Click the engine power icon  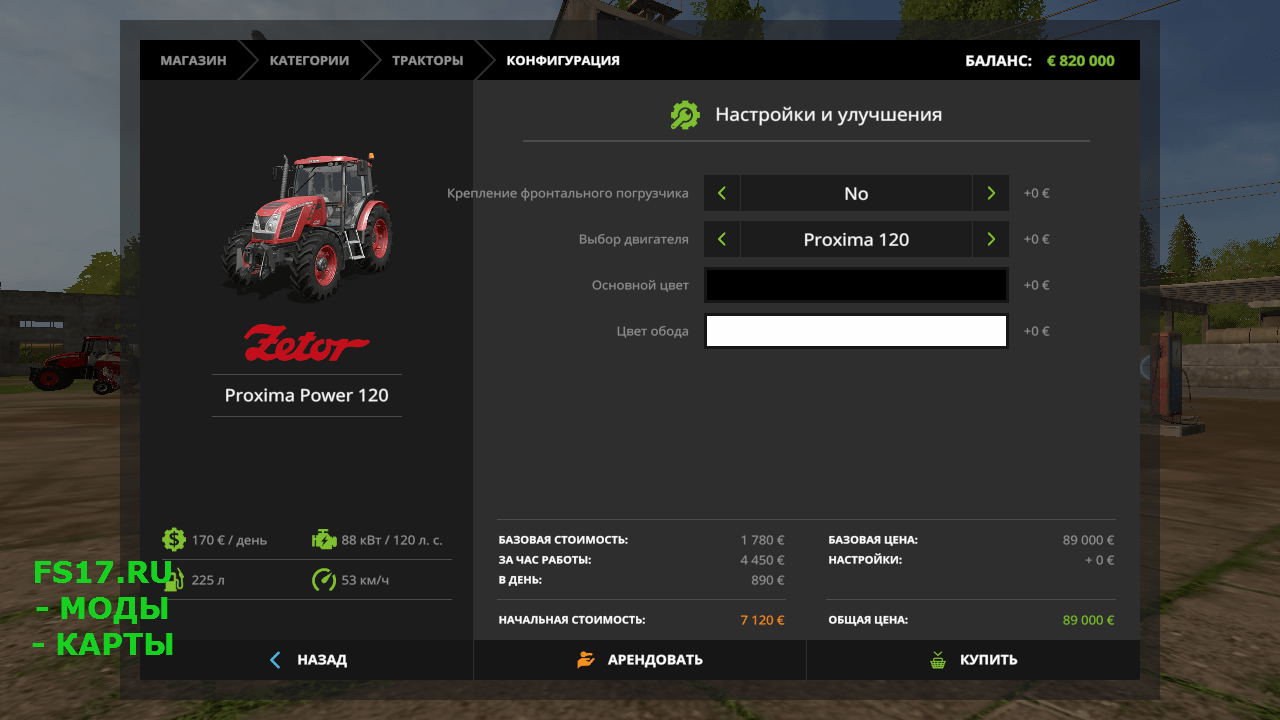pyautogui.click(x=324, y=540)
